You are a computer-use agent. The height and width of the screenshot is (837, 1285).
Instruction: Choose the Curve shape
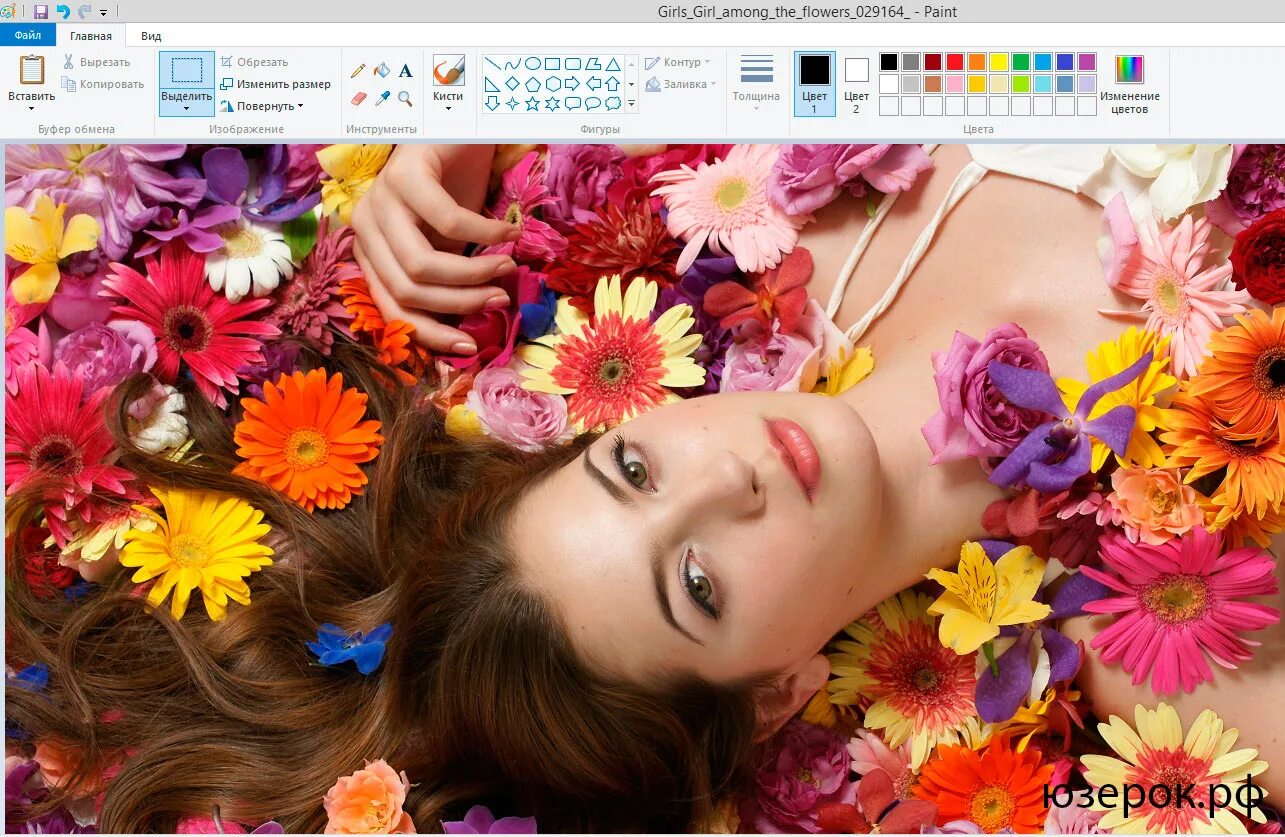pos(512,64)
